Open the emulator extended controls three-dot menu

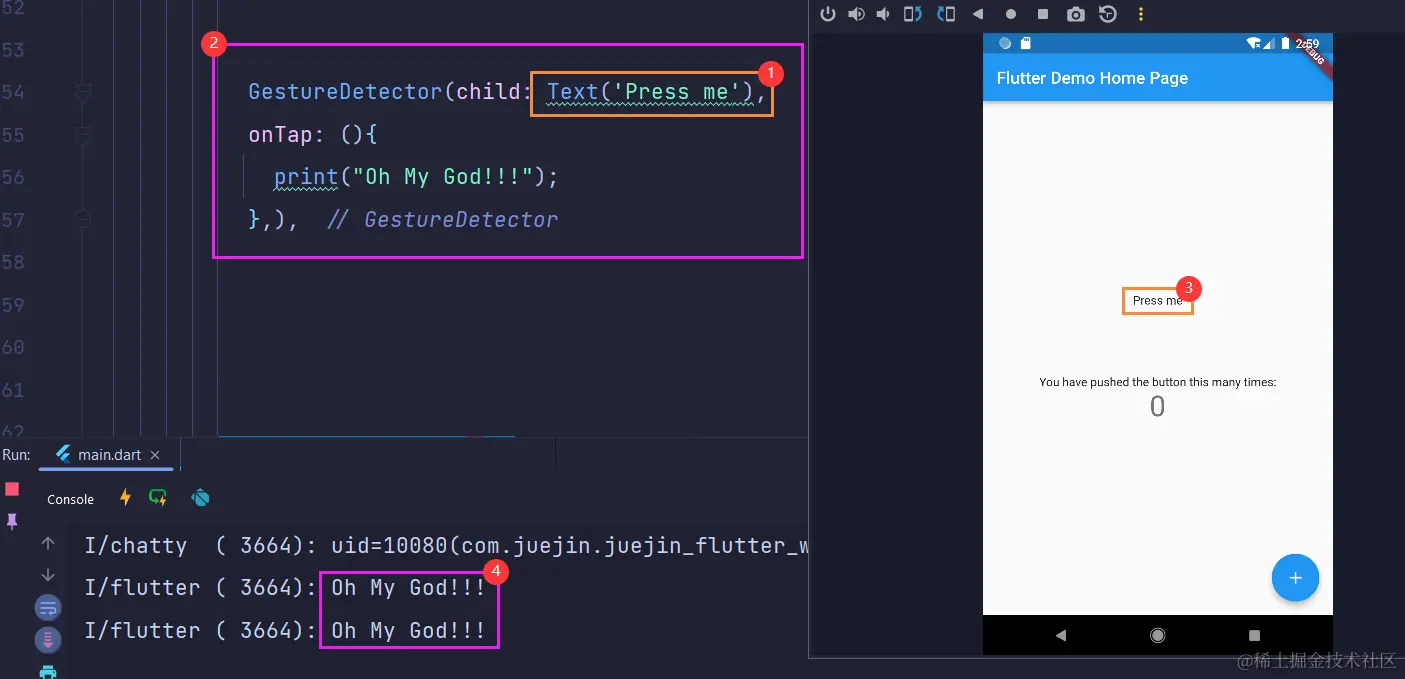pos(1140,14)
